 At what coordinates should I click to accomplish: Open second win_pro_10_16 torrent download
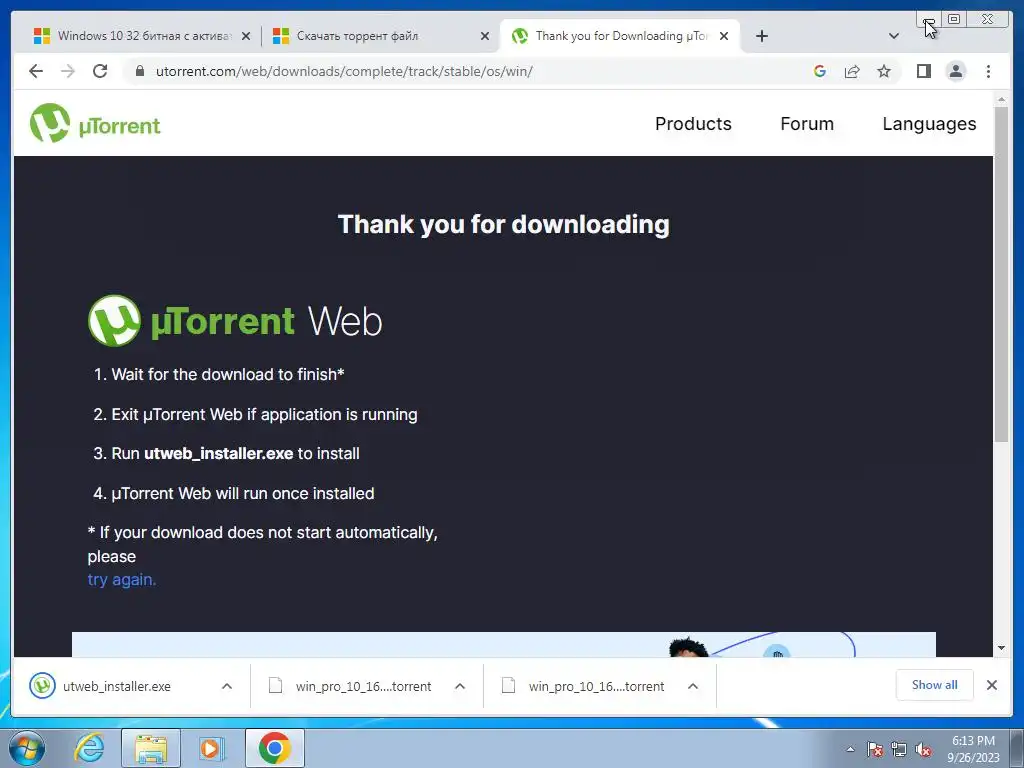pos(596,686)
